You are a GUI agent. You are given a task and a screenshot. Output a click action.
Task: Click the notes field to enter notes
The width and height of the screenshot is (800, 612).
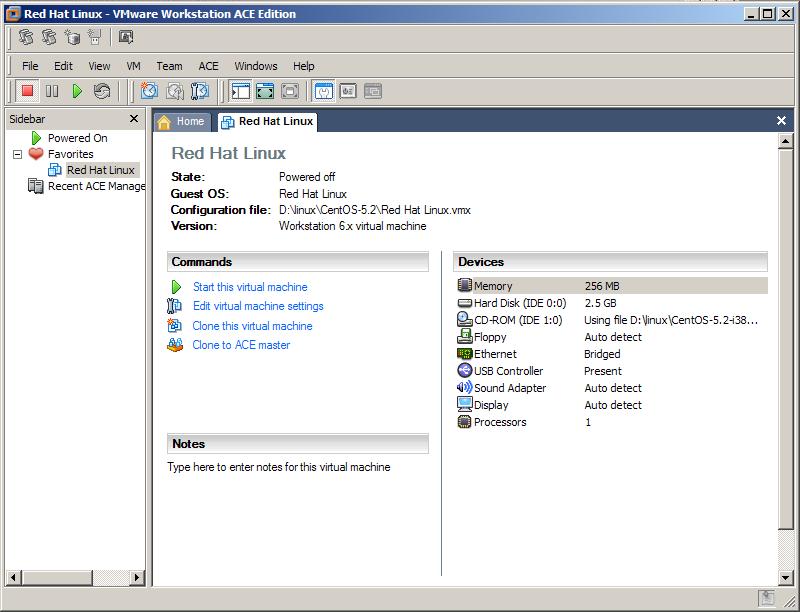[x=279, y=467]
